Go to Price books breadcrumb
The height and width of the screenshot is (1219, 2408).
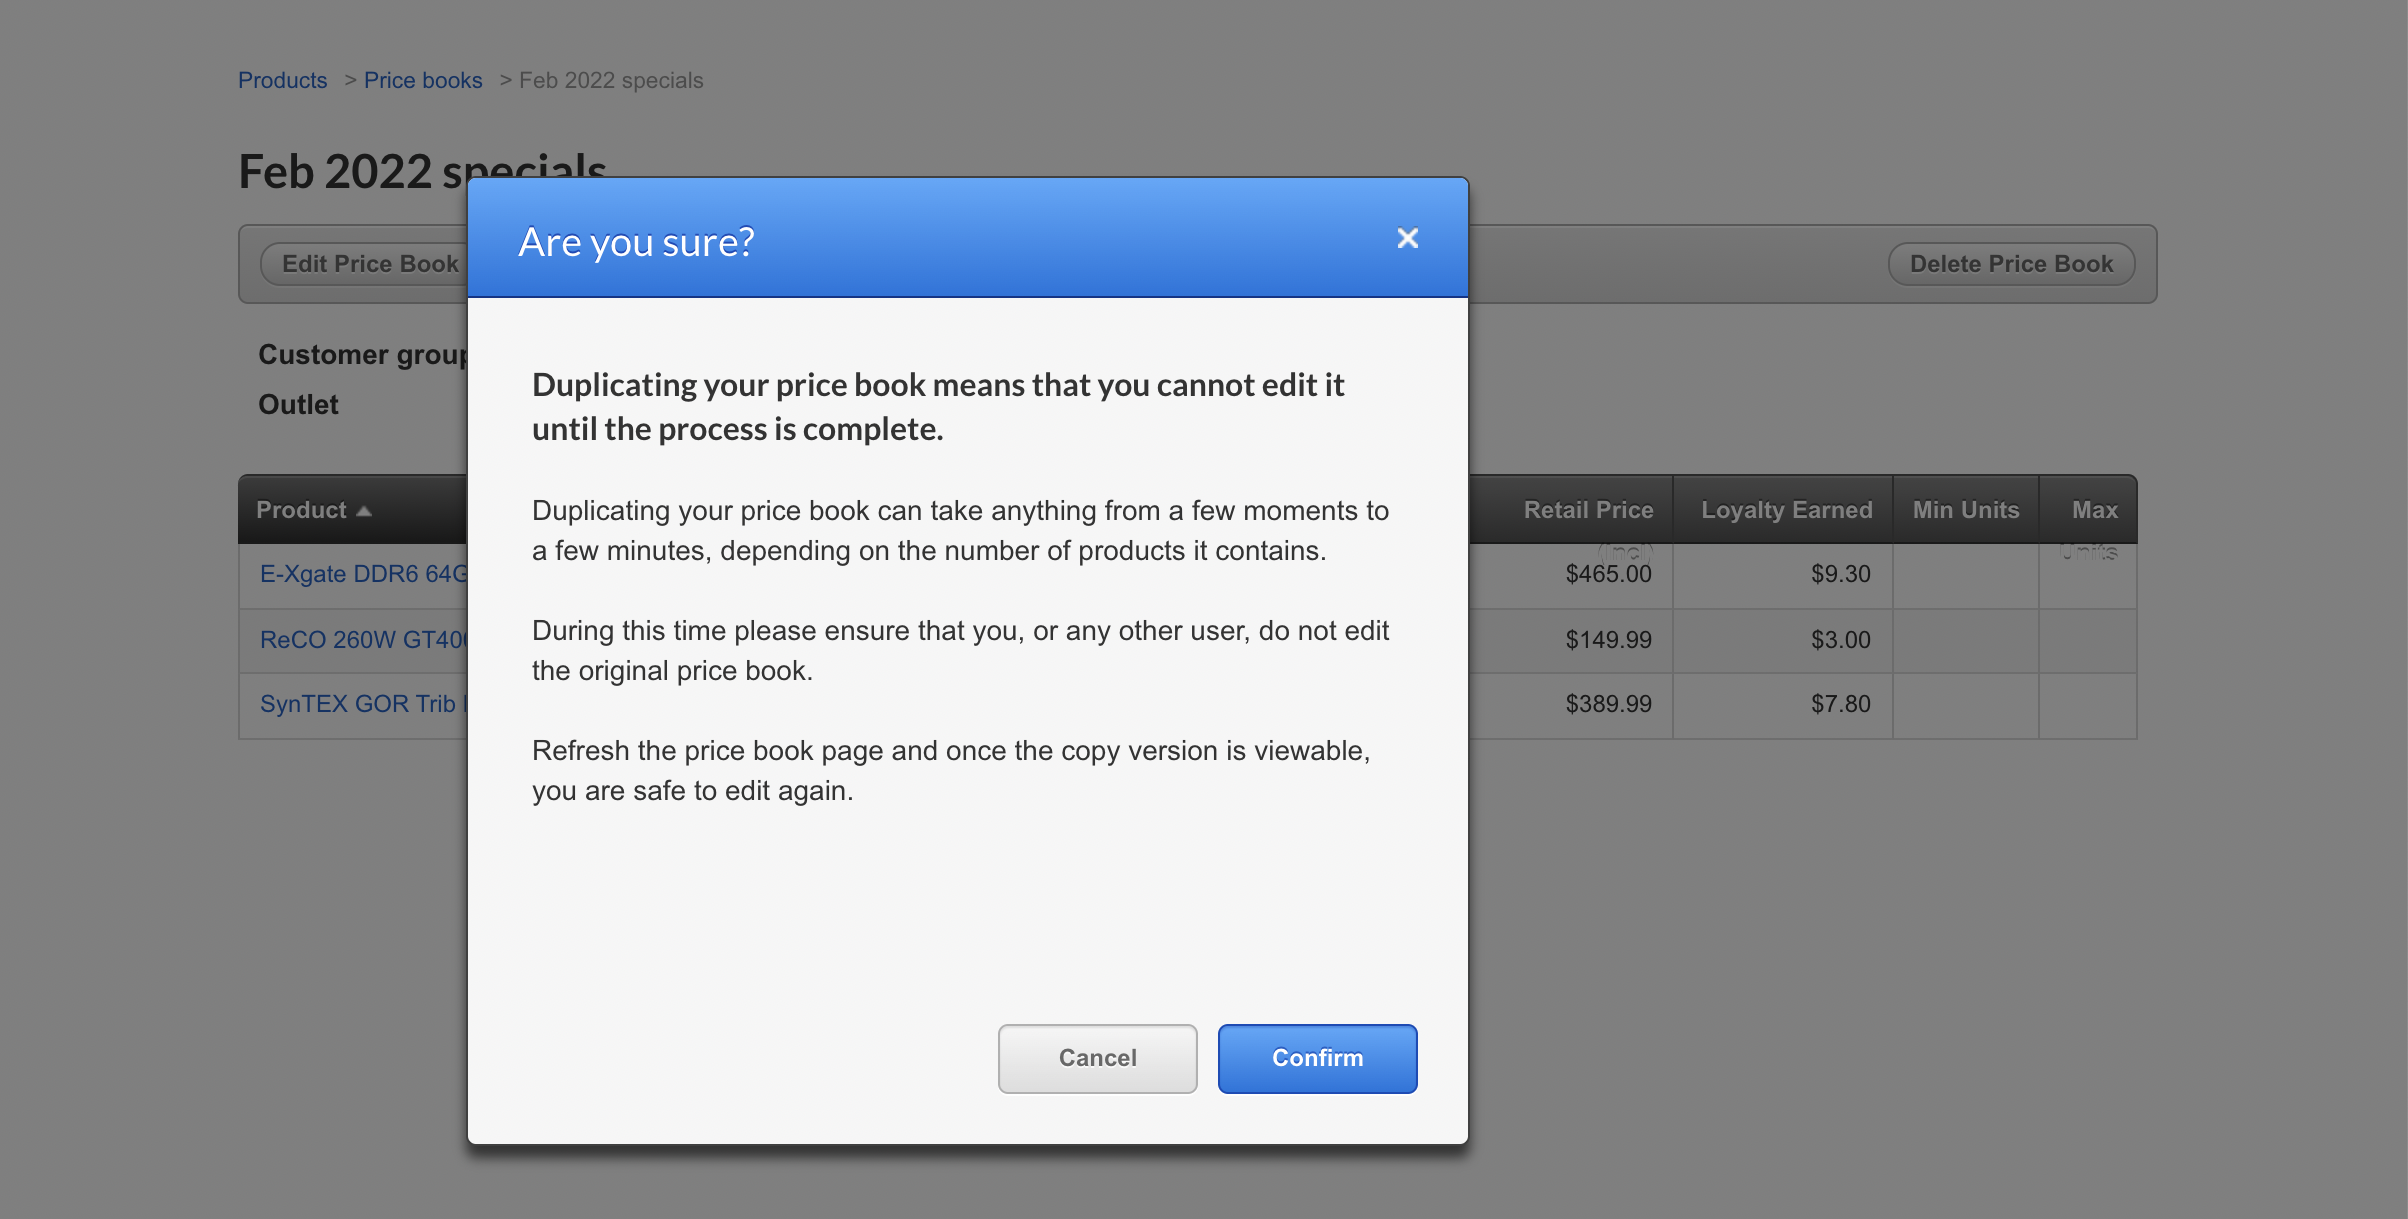pos(423,80)
